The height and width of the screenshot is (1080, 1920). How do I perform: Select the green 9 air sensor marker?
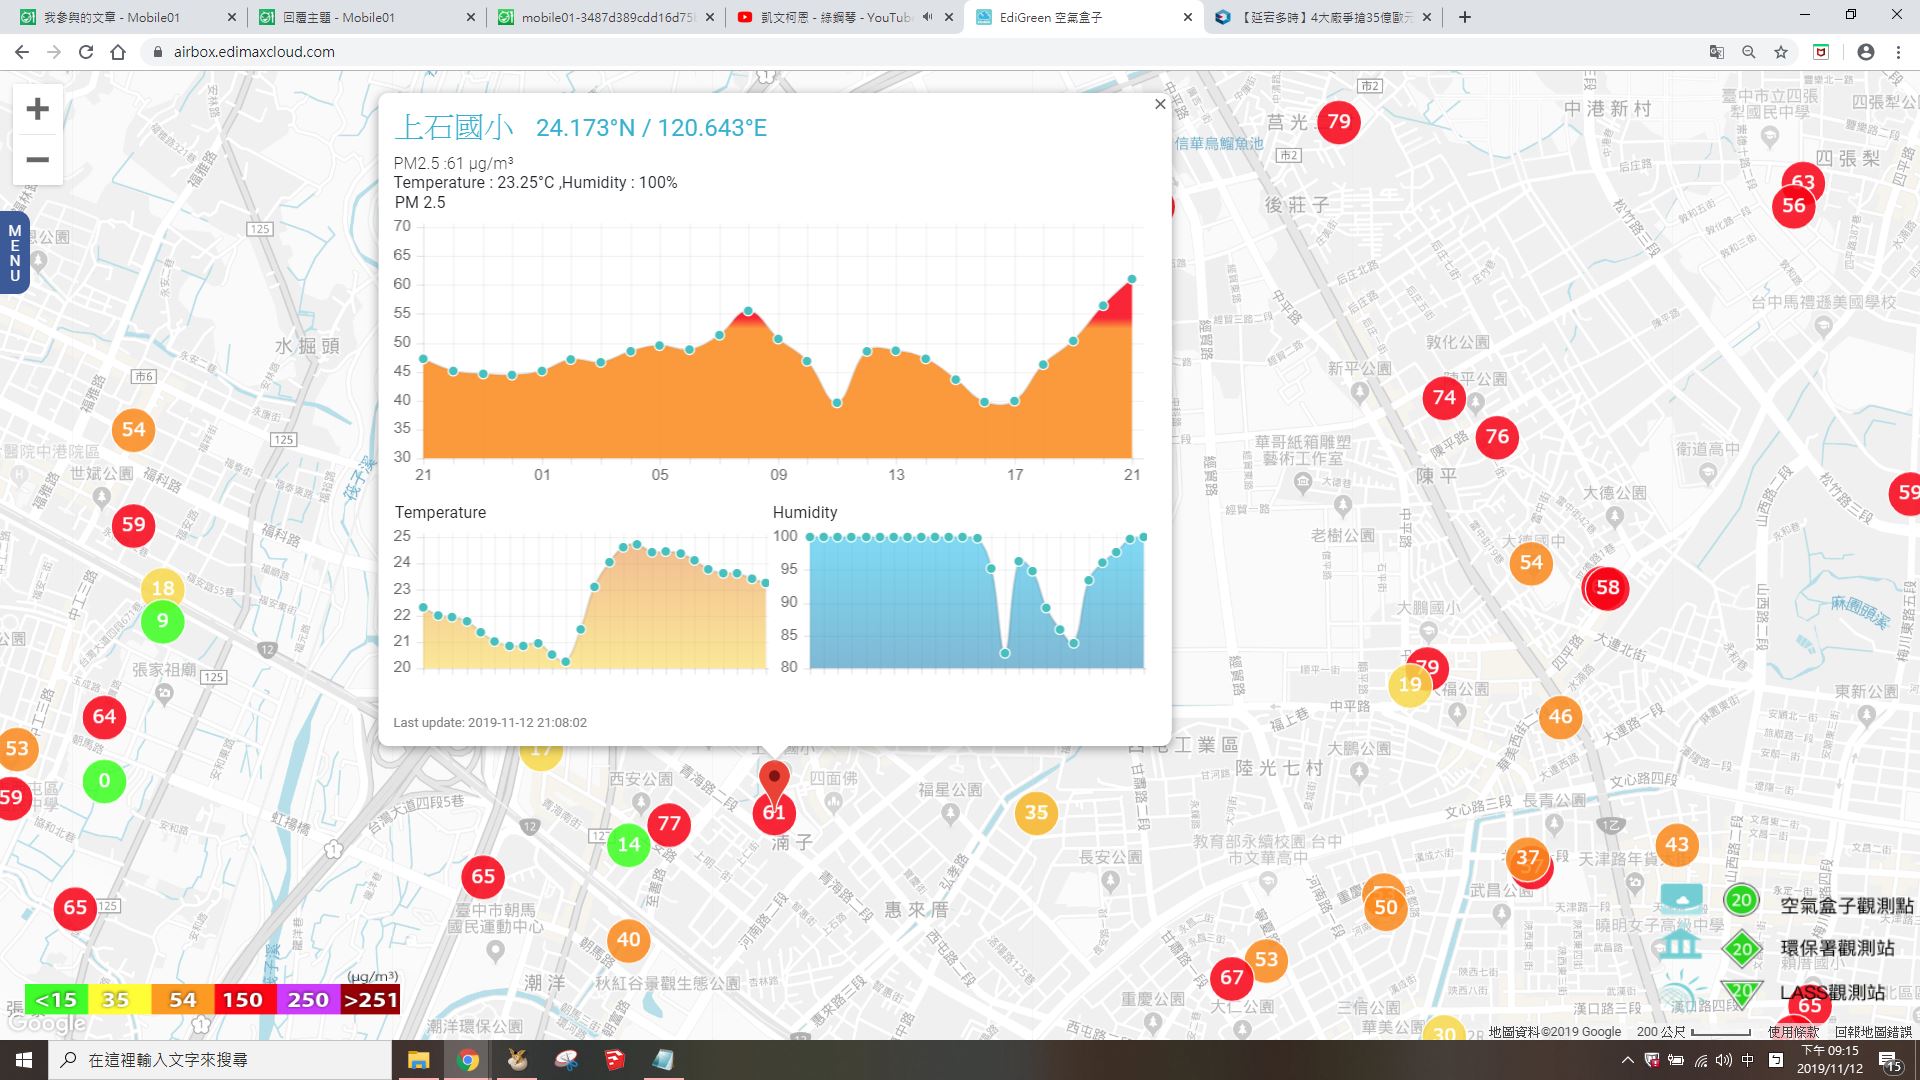tap(162, 622)
